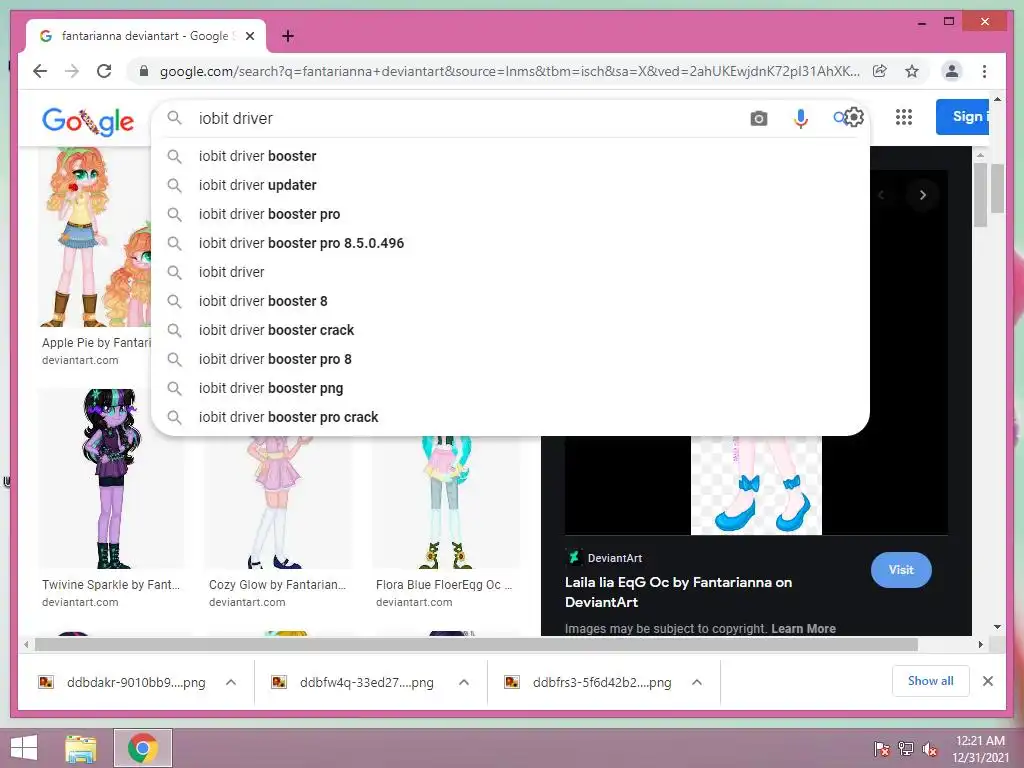Select suggestion iobit driver updater
The image size is (1024, 768).
(x=510, y=185)
